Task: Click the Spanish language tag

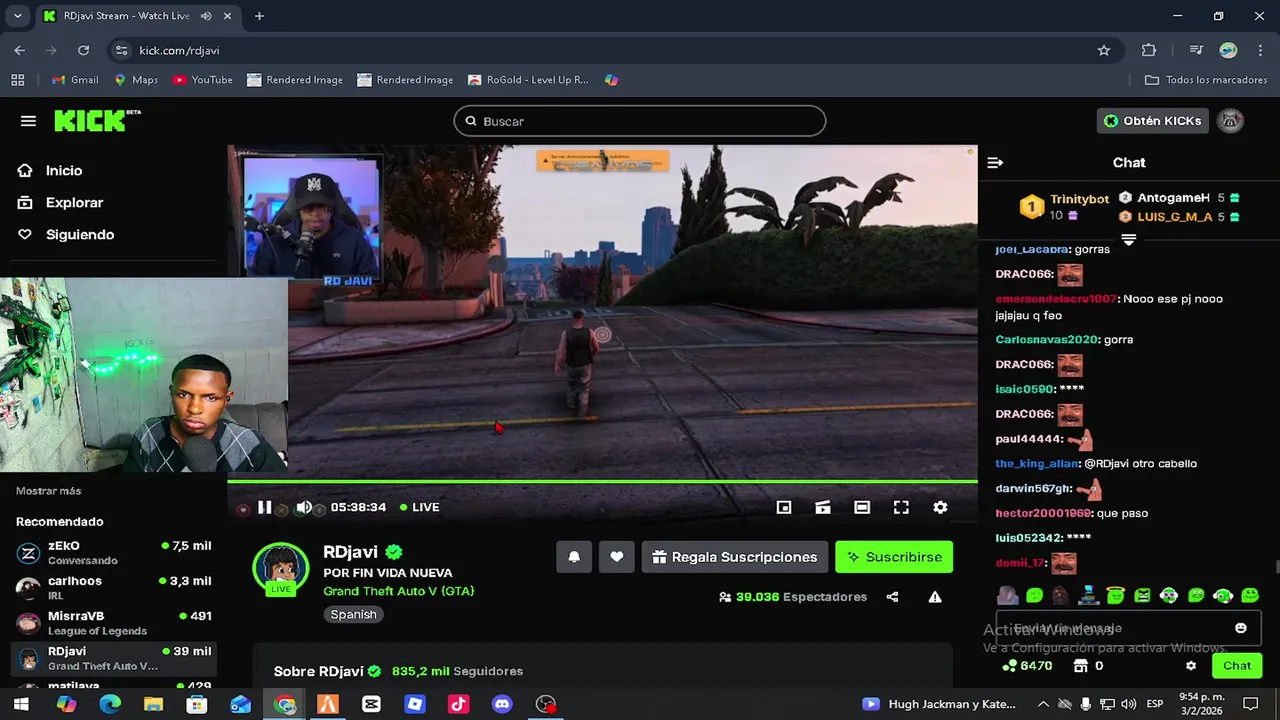Action: (354, 615)
